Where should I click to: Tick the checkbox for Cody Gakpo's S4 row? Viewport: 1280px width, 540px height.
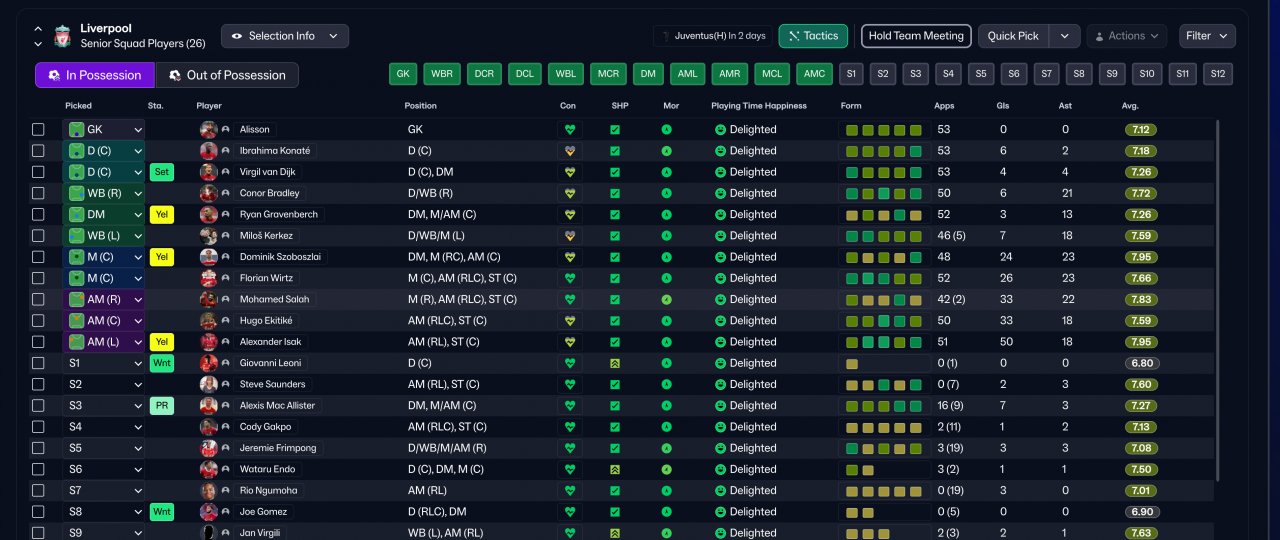pyautogui.click(x=38, y=427)
